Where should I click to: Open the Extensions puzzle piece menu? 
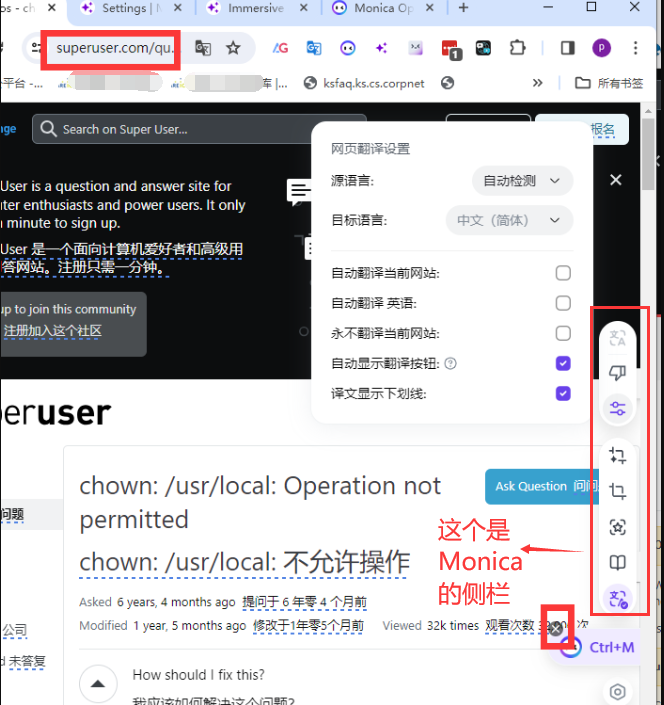(x=517, y=48)
